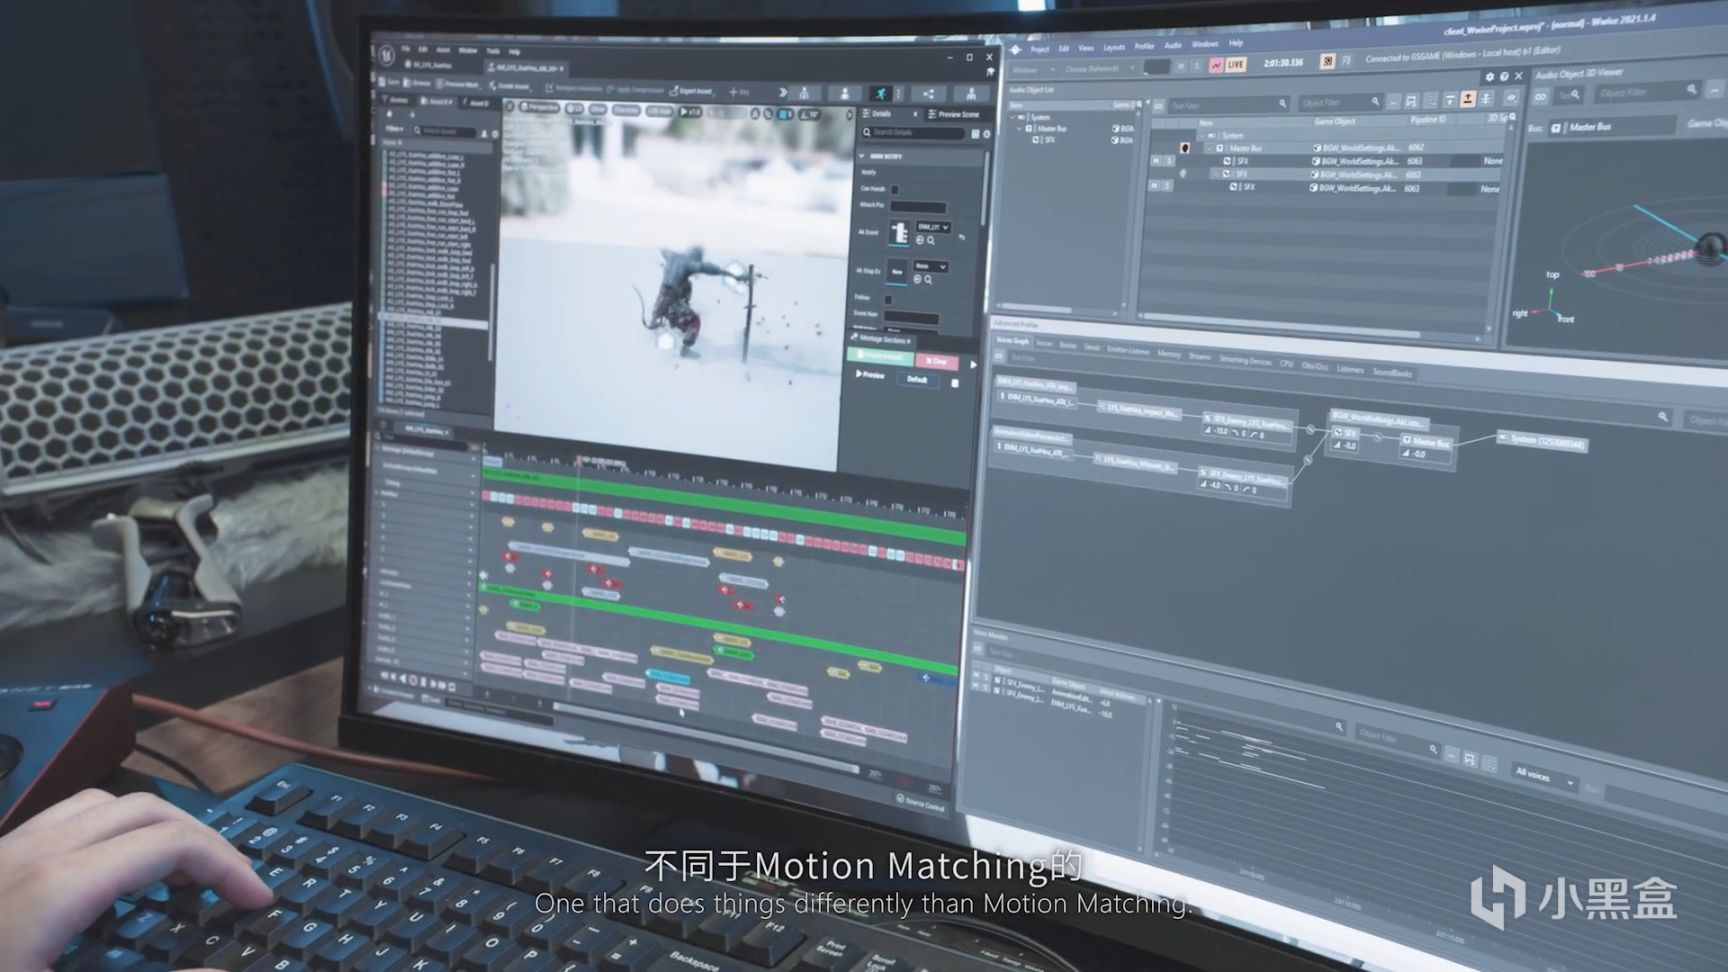Switch to the Preview Scene tab
This screenshot has width=1728, height=972.
click(x=953, y=115)
